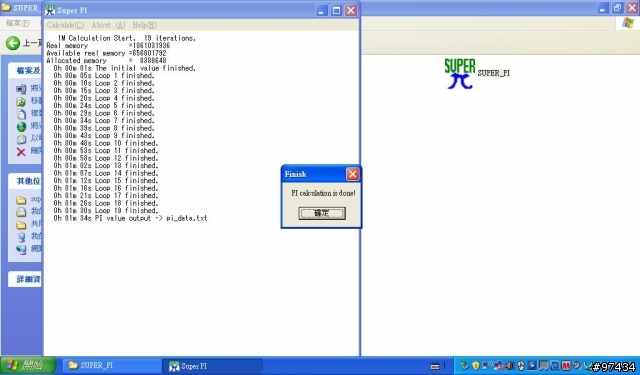Confirm the Finish dialog with the 確定 button
Screen dimensions: 640x375
322,213
